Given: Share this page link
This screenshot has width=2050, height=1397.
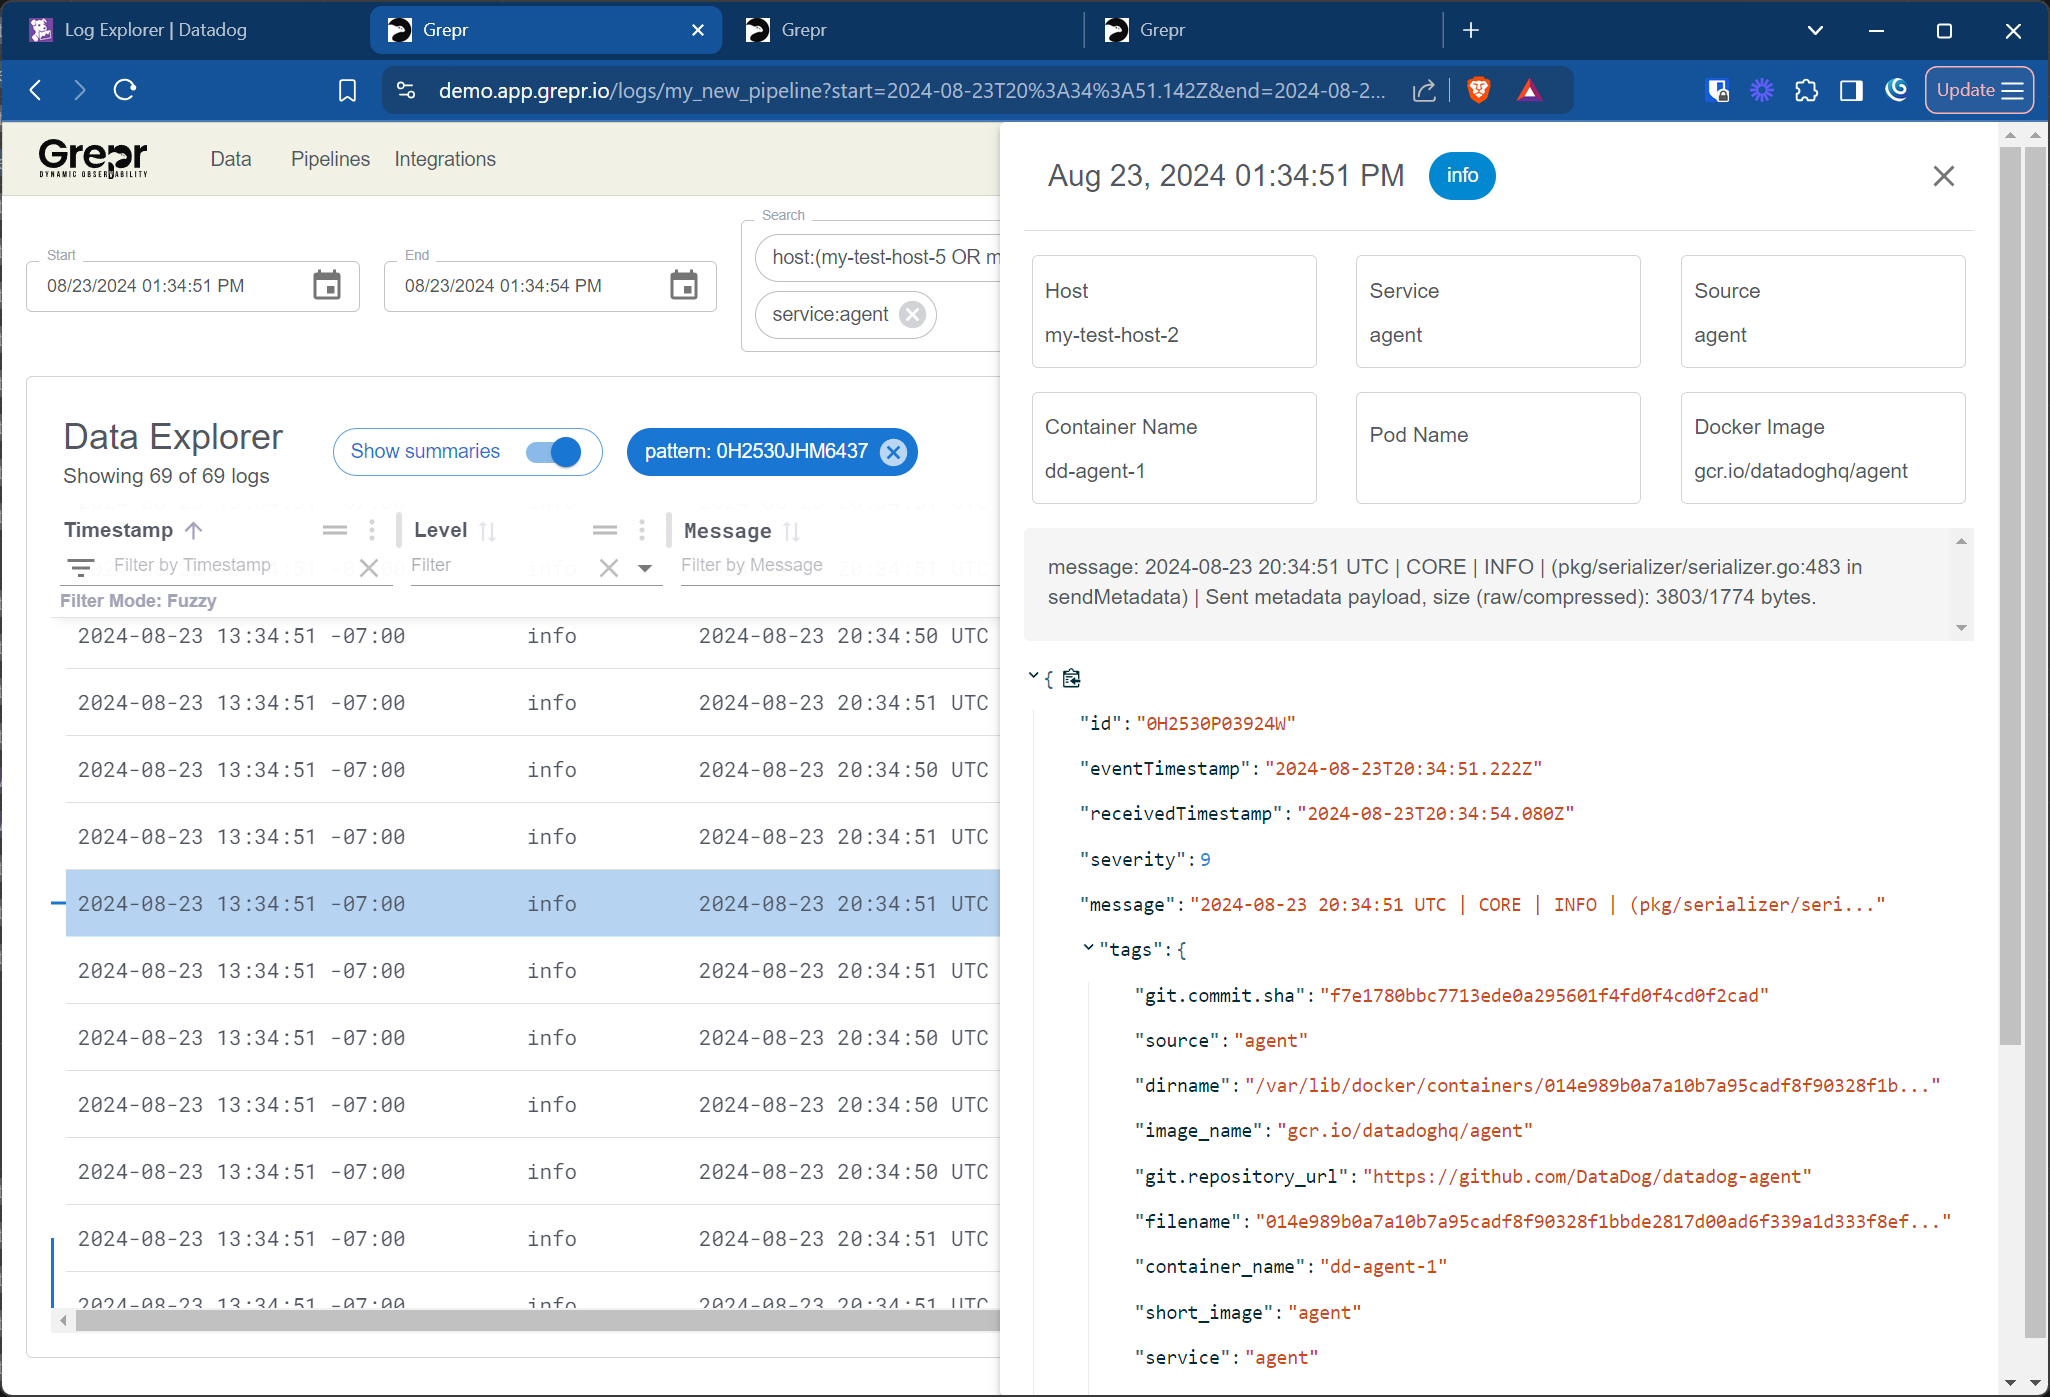Looking at the screenshot, I should pyautogui.click(x=1424, y=91).
